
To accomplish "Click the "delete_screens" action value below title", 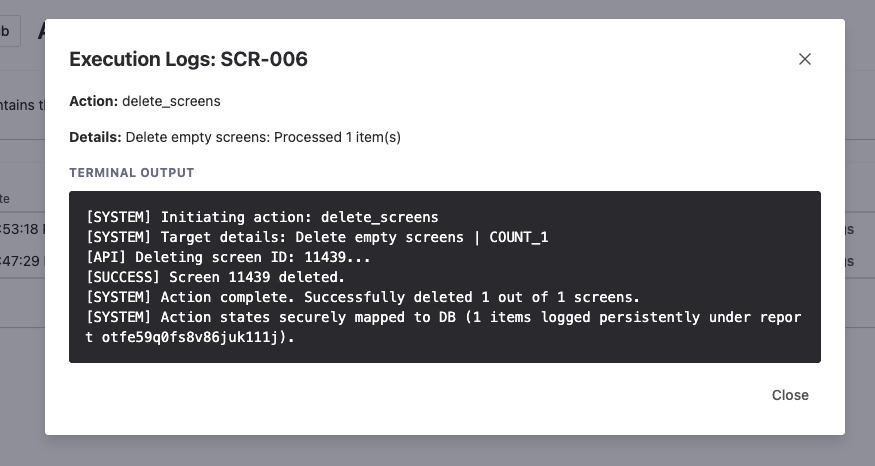I will [171, 101].
